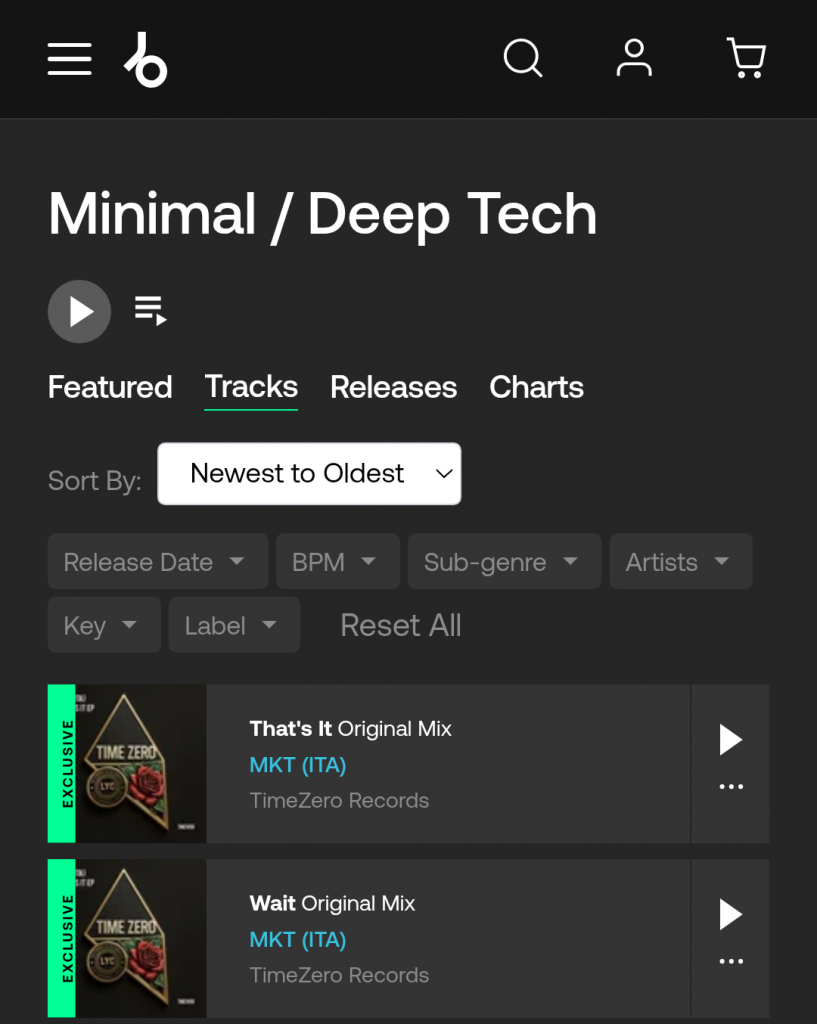
Task: Play all Minimal / Deep Tech tracks
Action: (79, 312)
